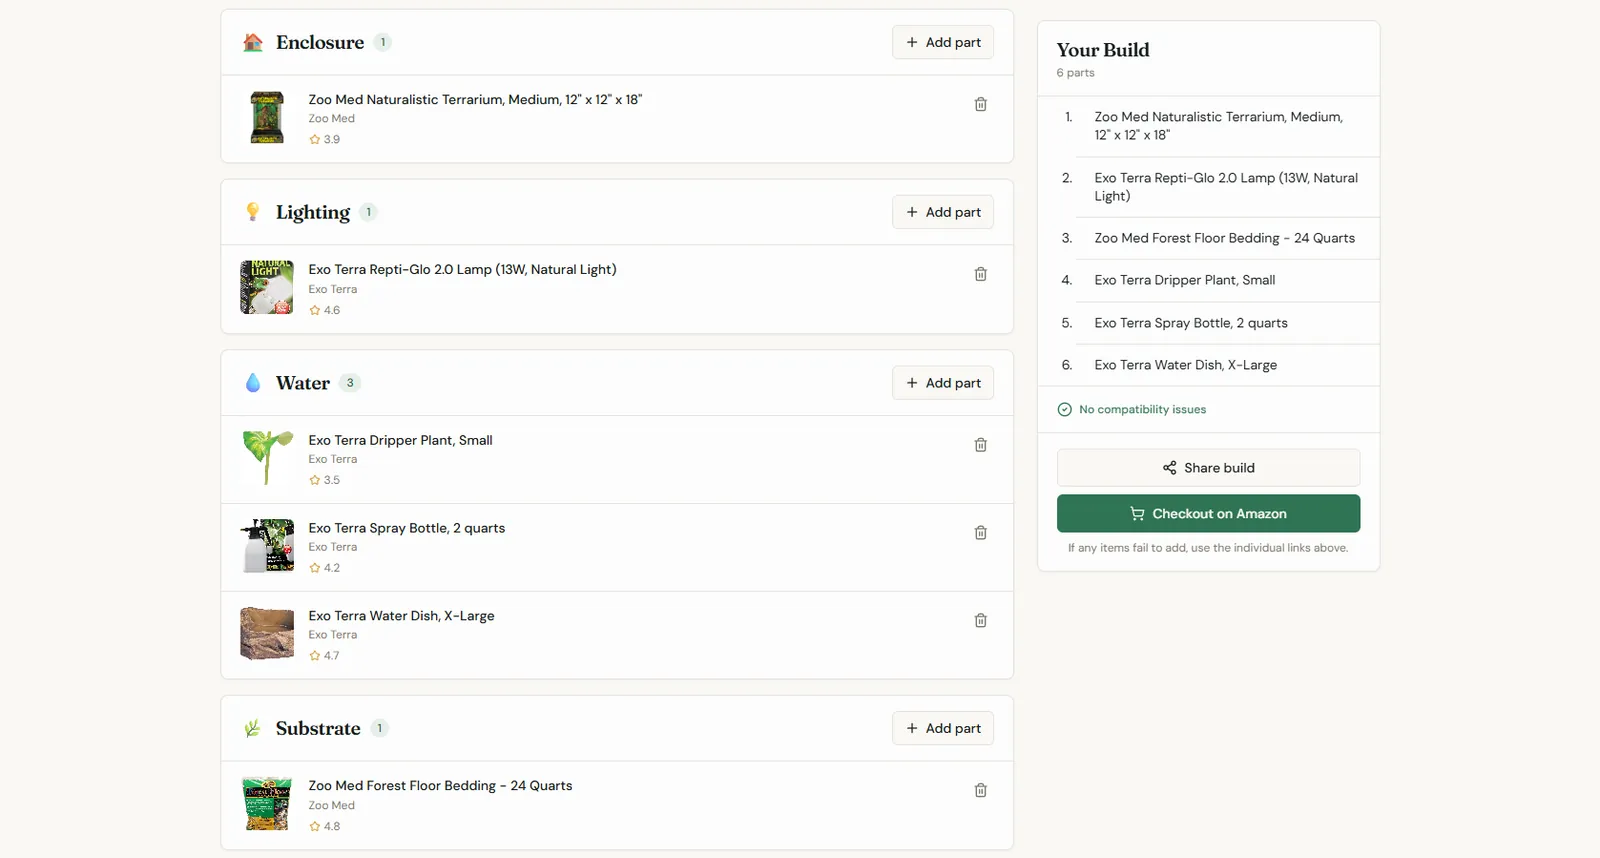Click the Water section heading
The width and height of the screenshot is (1600, 858).
(x=303, y=383)
